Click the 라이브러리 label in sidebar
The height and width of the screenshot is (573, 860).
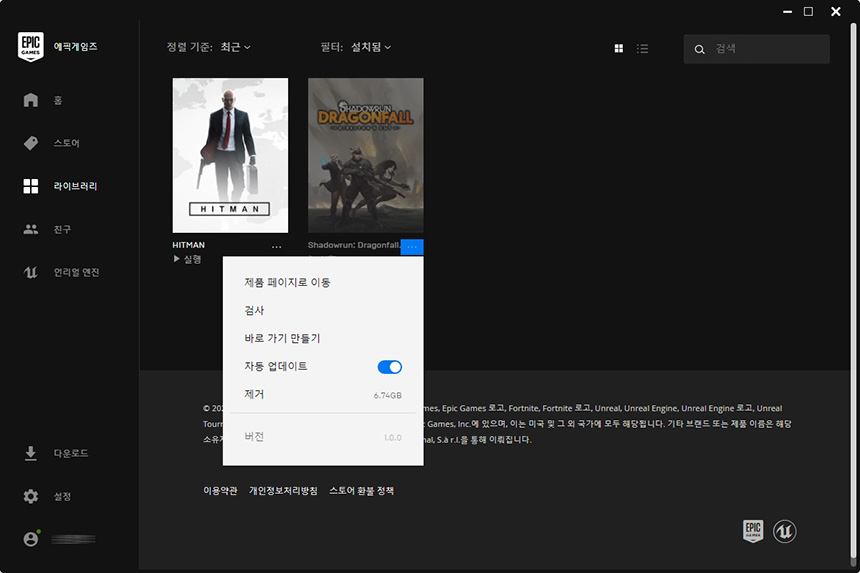[x=75, y=186]
